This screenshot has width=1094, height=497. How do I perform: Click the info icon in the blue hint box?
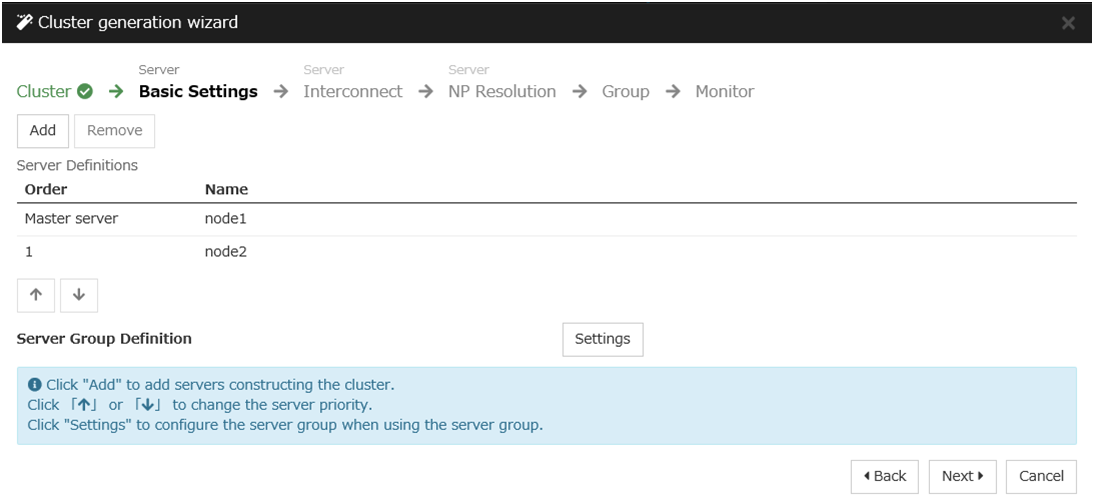35,385
